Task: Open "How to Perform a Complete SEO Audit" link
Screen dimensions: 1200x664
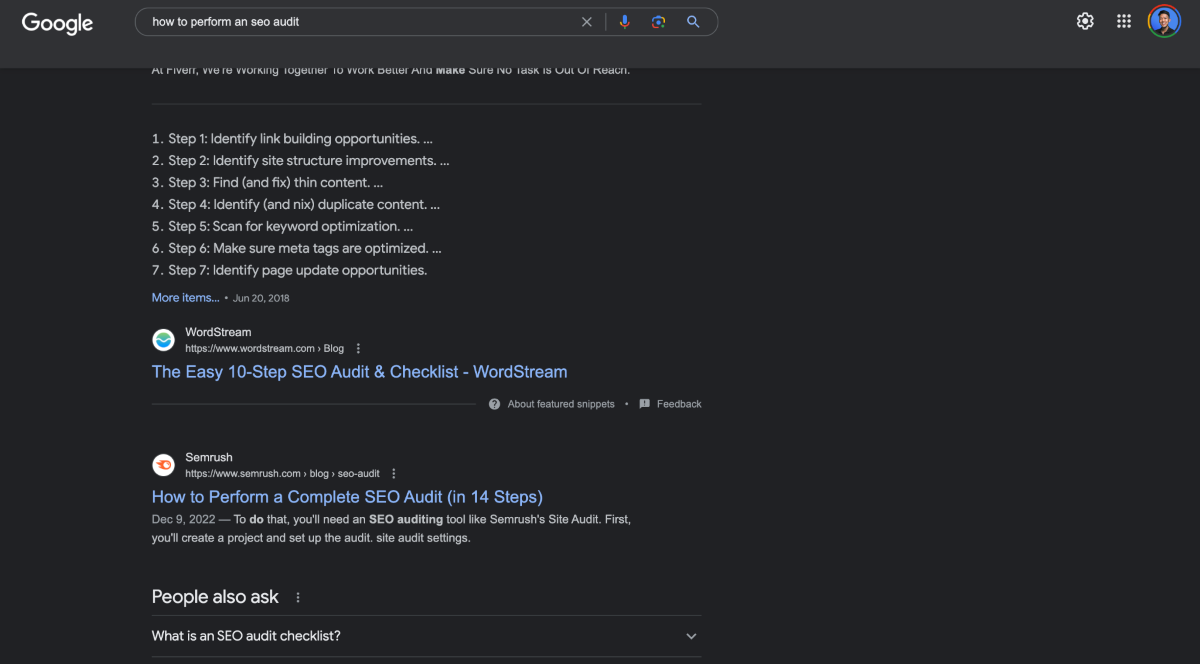Action: pyautogui.click(x=347, y=497)
